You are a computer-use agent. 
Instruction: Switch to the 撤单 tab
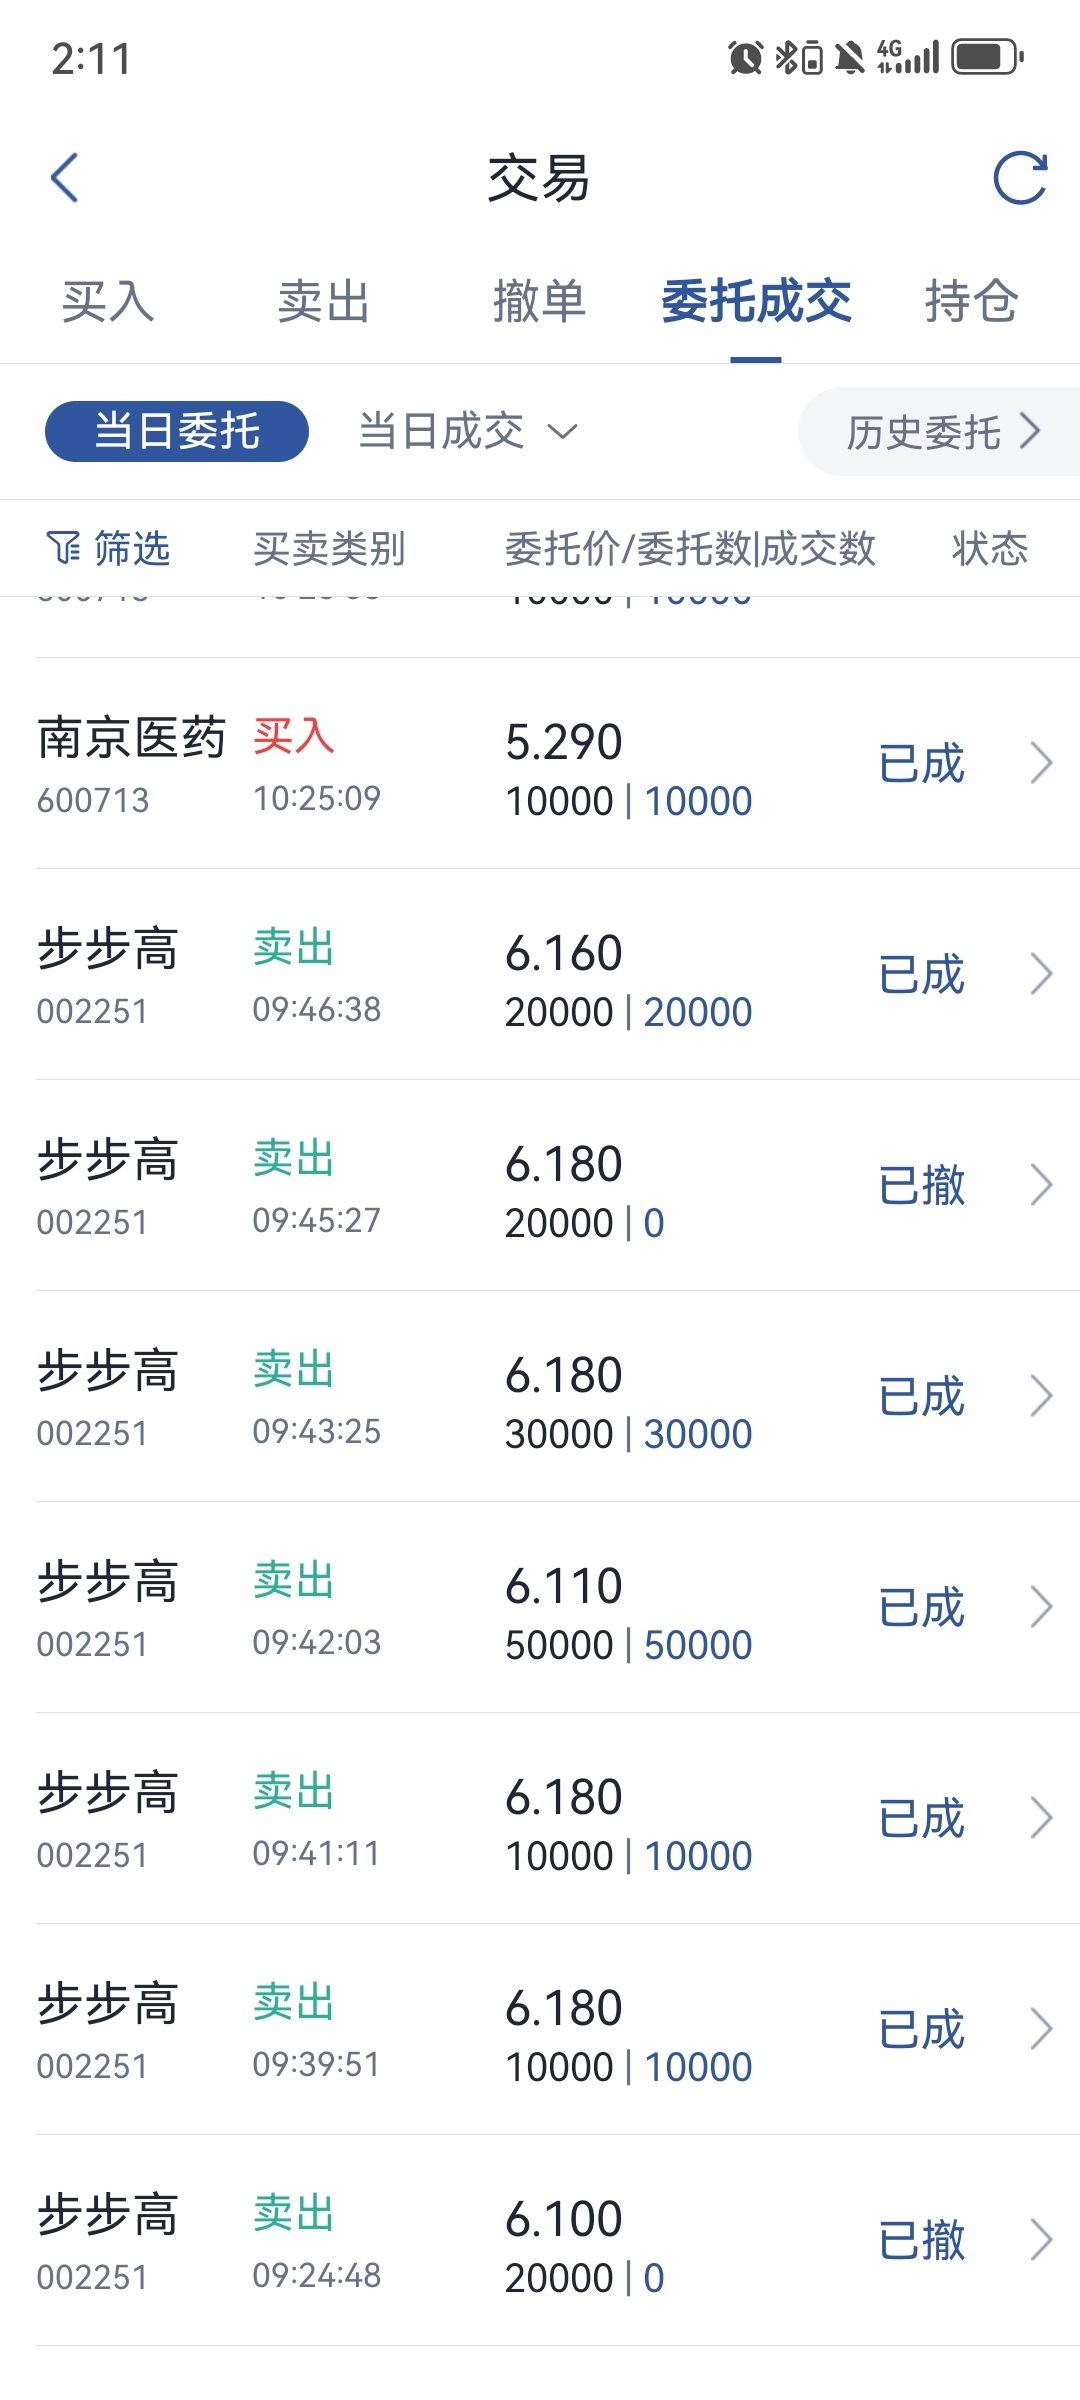(540, 301)
